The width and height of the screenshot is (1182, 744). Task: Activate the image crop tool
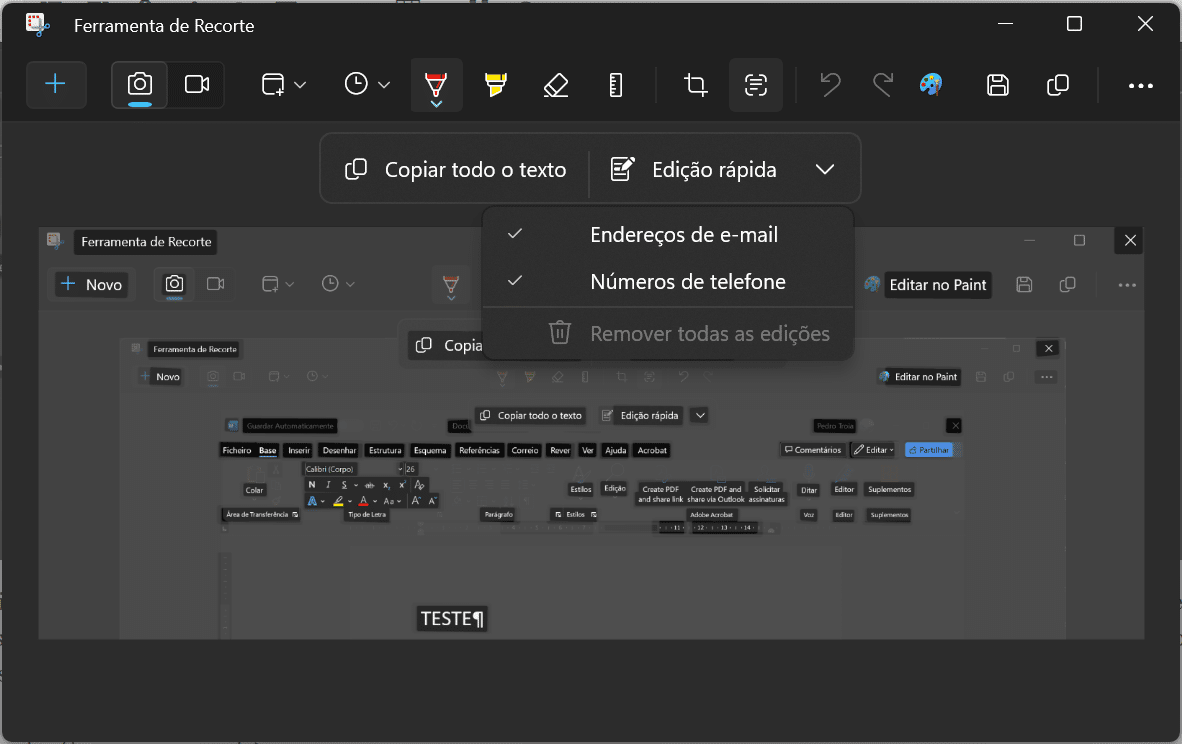tap(696, 85)
